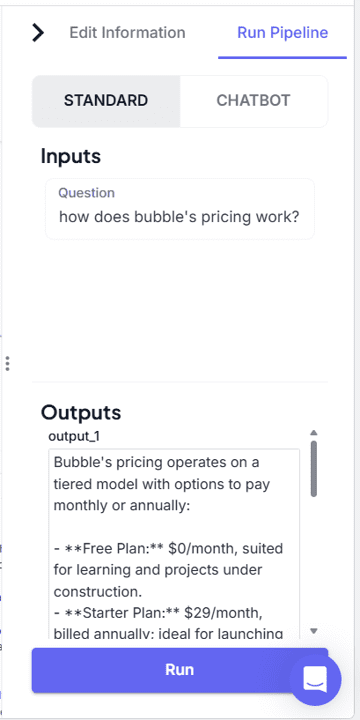Switch to CHATBOT mode
360x720 pixels.
coord(253,101)
